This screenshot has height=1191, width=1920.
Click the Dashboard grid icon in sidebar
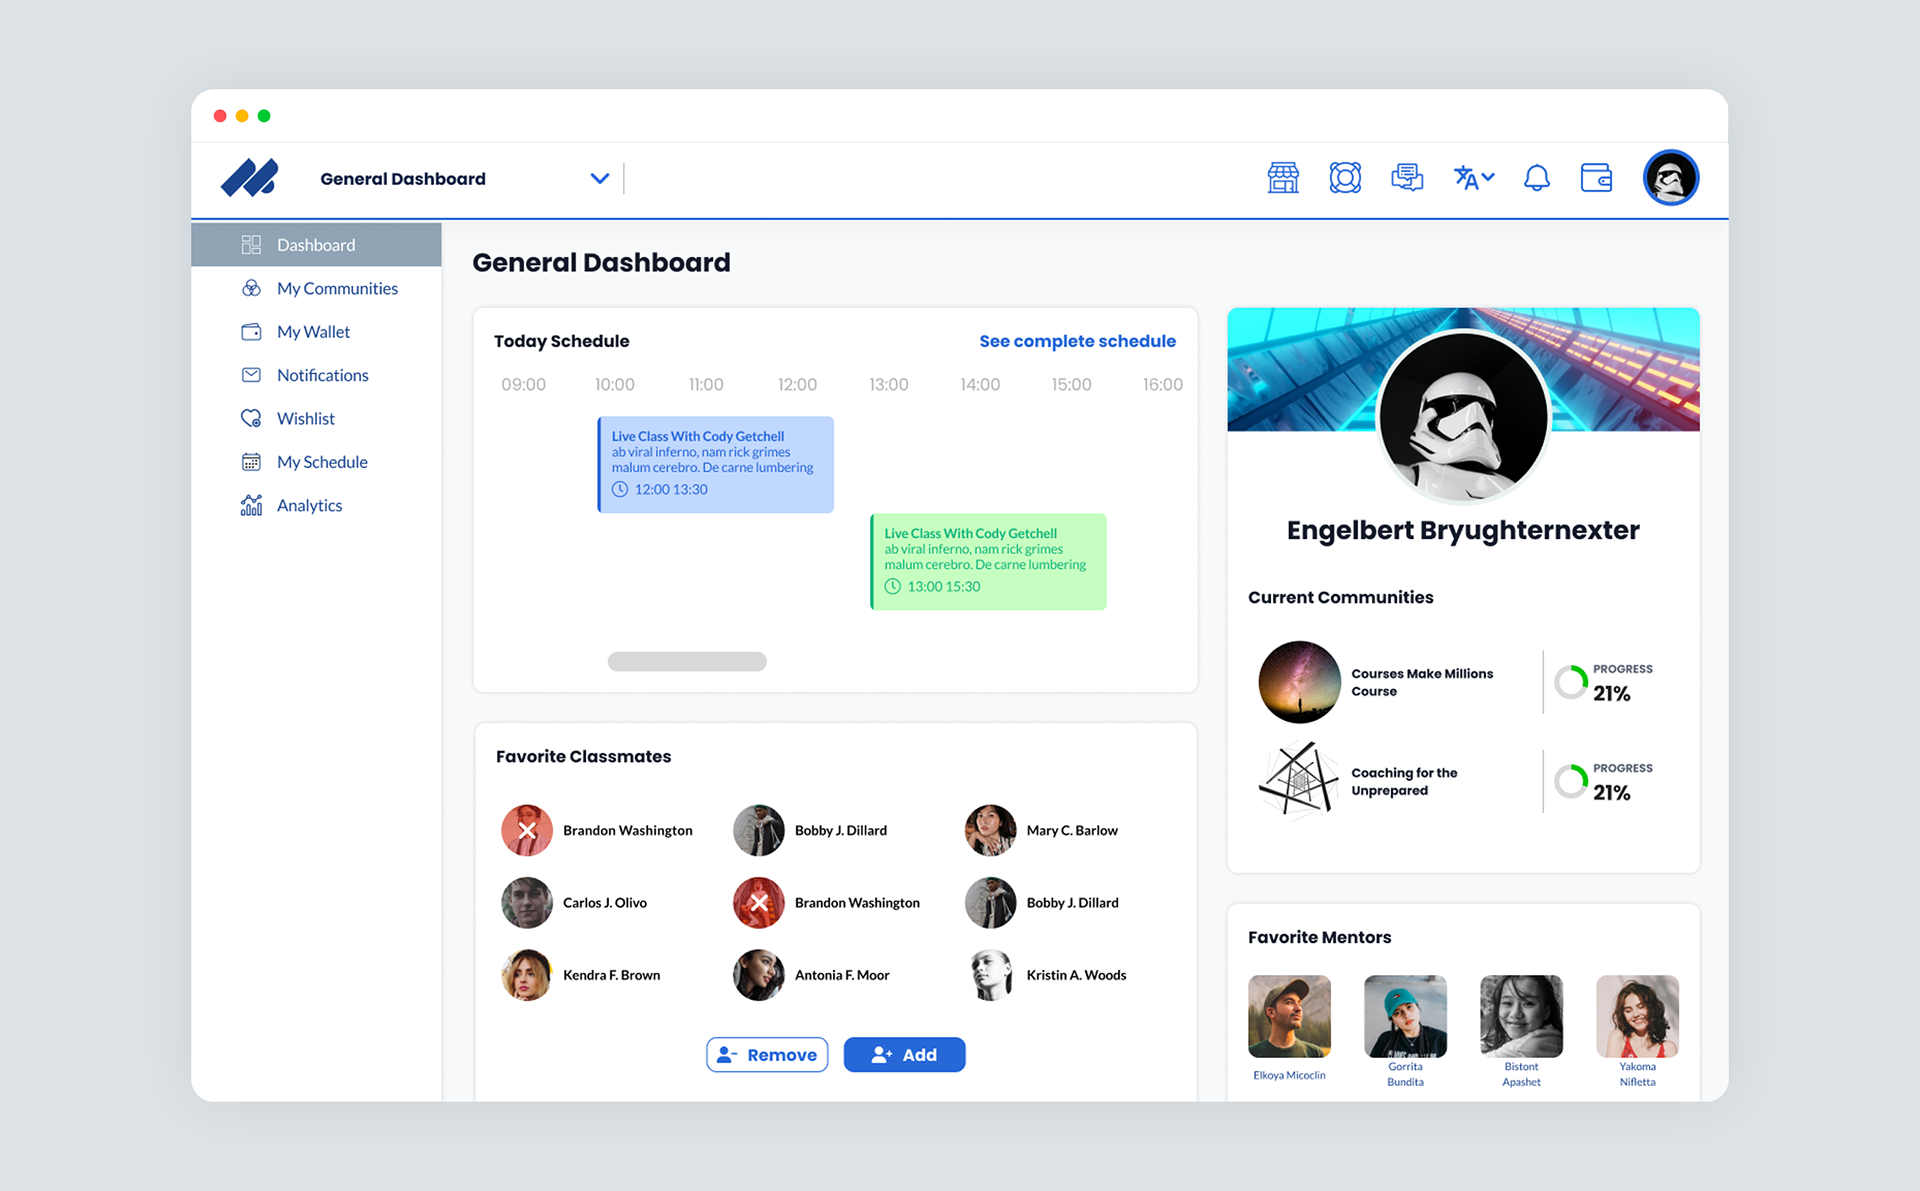click(251, 245)
